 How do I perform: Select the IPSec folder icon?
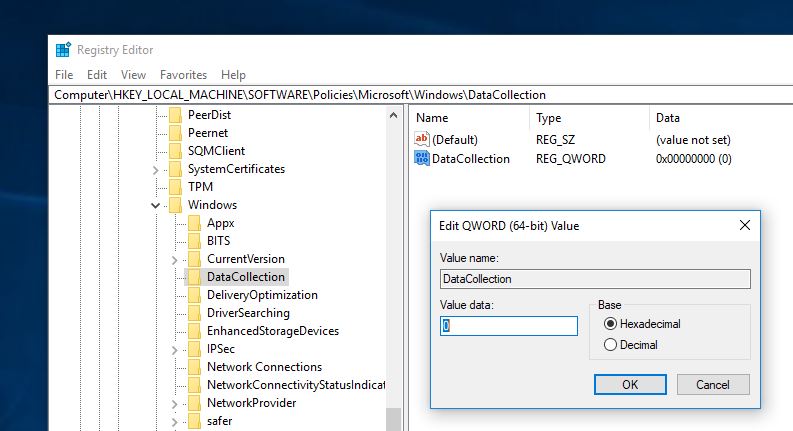pos(194,349)
